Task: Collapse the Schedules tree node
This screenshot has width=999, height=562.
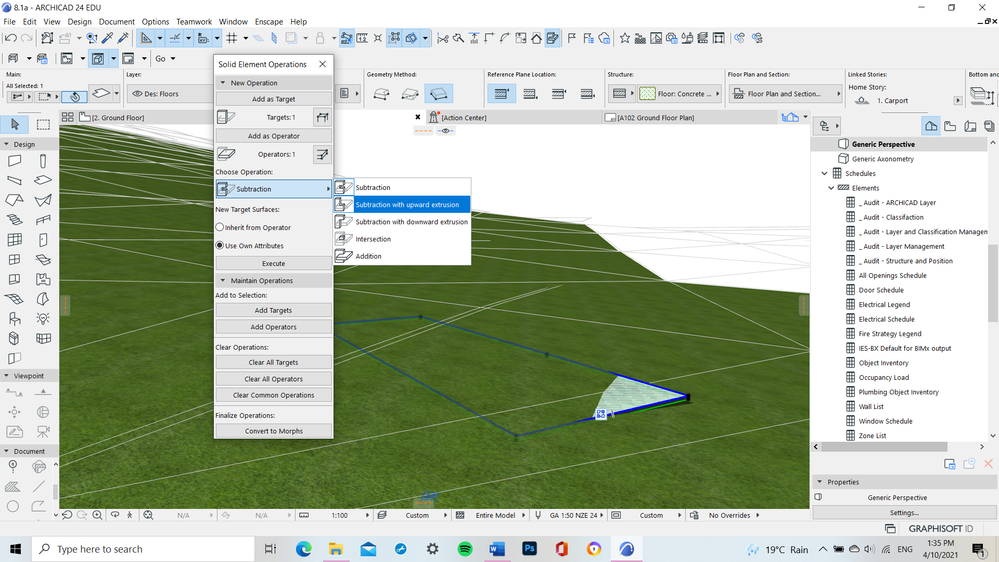Action: click(x=822, y=173)
